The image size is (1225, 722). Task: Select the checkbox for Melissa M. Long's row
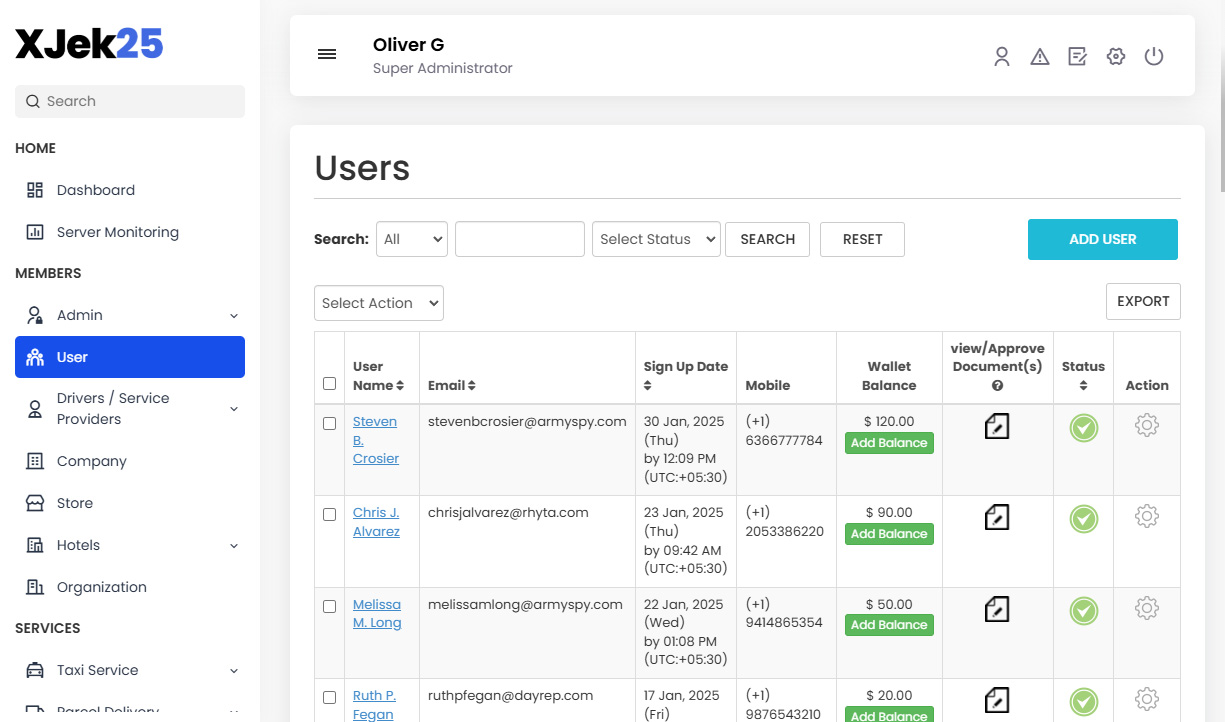tap(329, 607)
